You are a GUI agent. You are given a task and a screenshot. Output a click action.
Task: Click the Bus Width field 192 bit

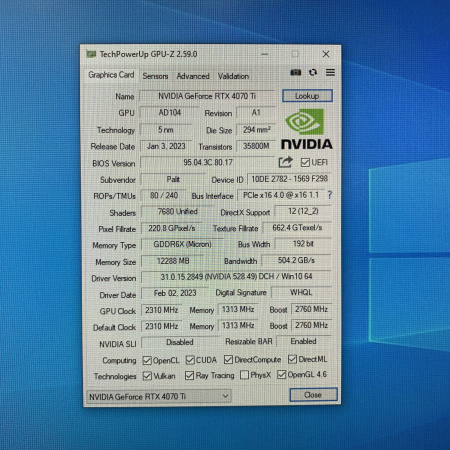[303, 244]
